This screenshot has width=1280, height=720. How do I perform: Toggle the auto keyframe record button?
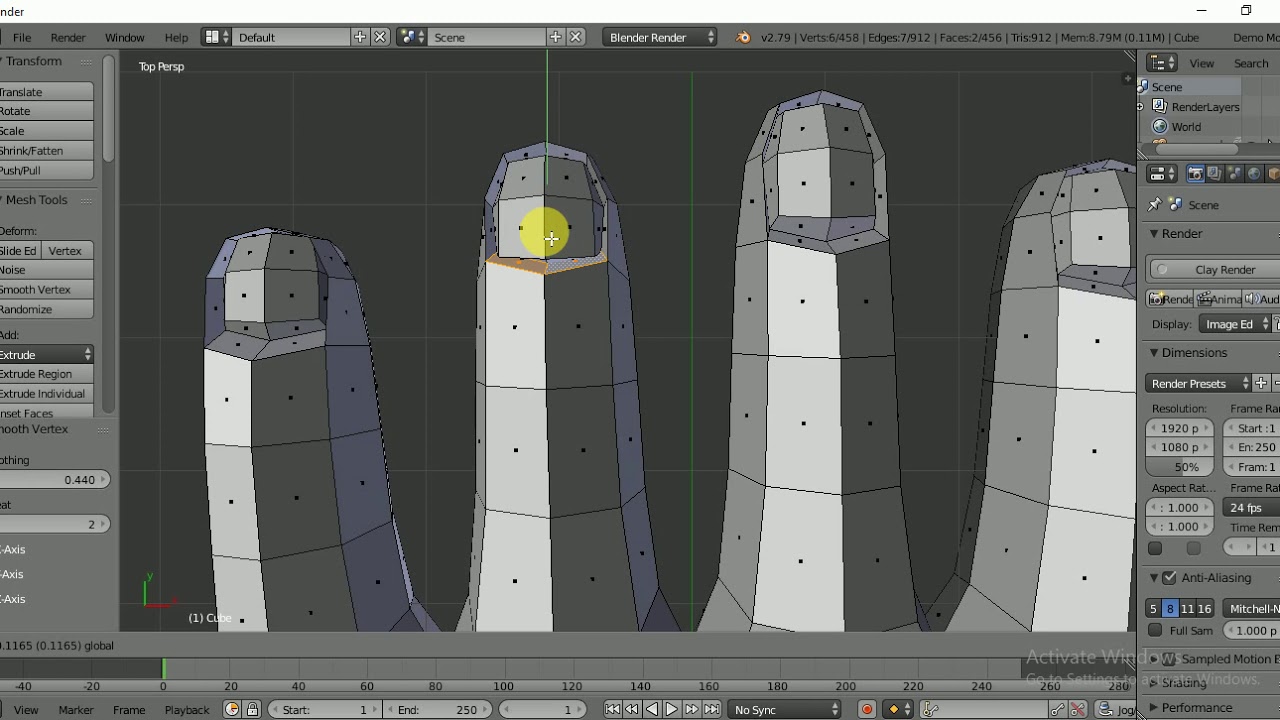tap(867, 709)
